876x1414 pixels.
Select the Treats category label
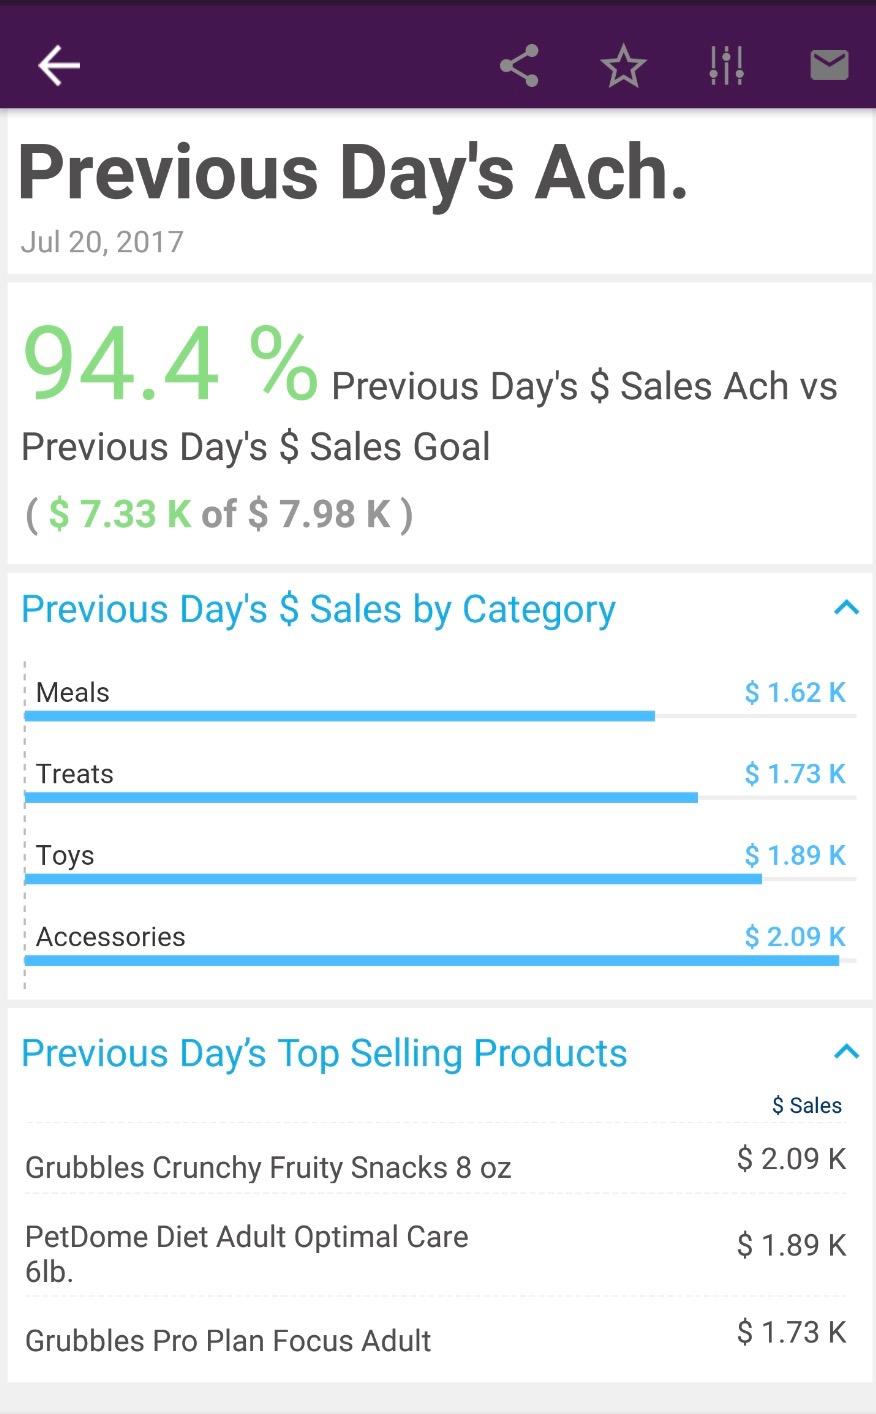coord(75,774)
